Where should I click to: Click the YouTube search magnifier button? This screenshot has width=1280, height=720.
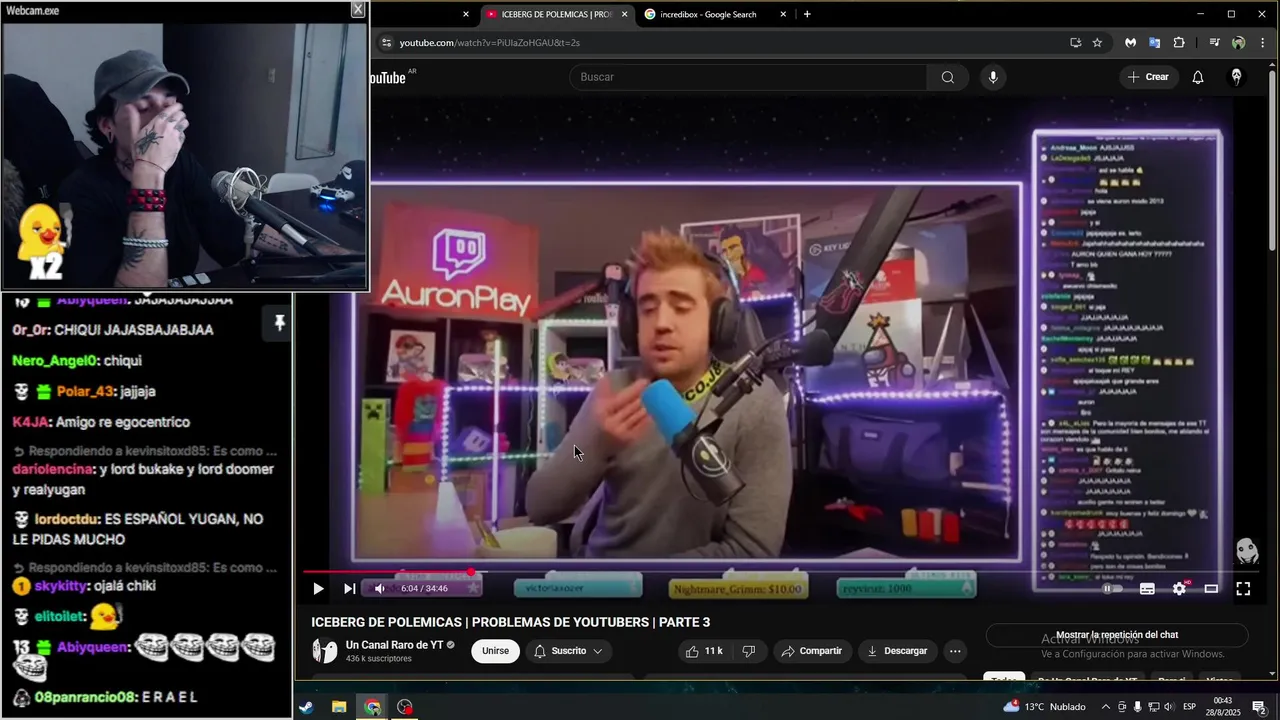coord(947,77)
